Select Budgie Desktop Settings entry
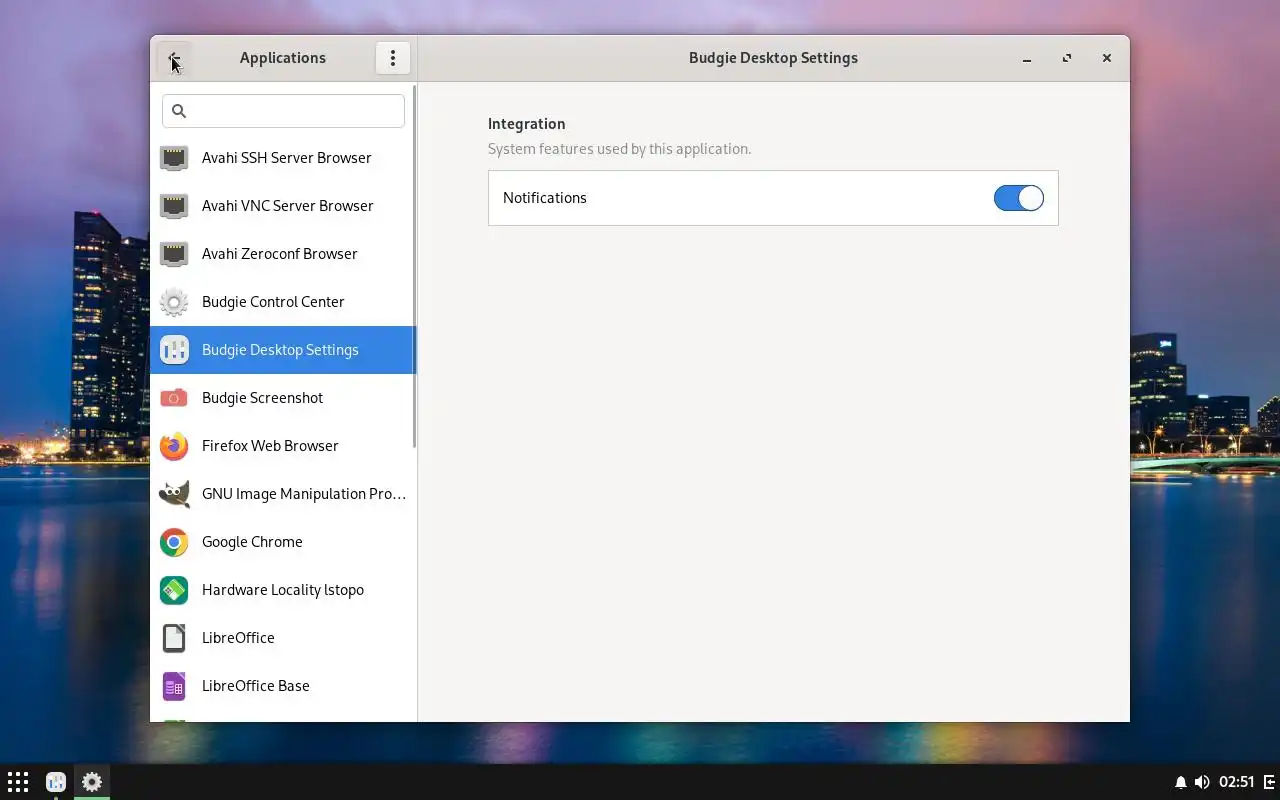1280x800 pixels. tap(283, 350)
